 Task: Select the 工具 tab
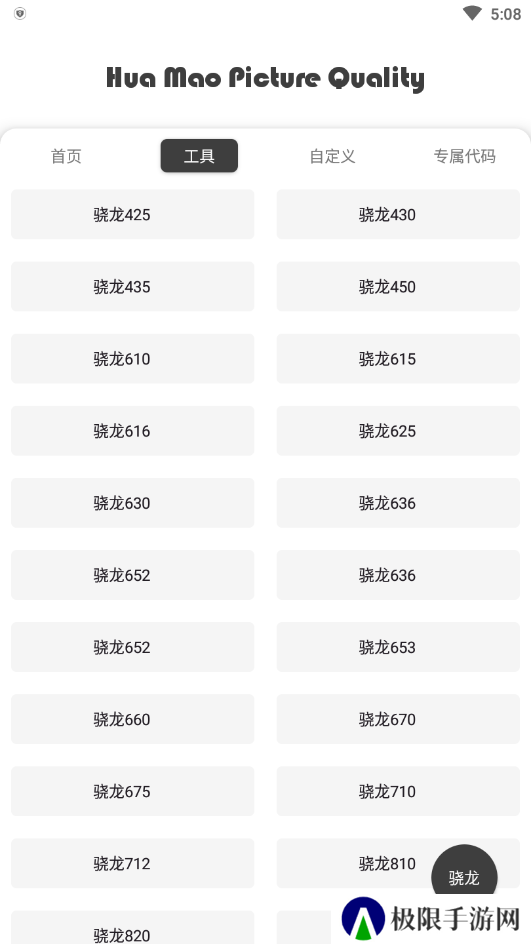(199, 156)
